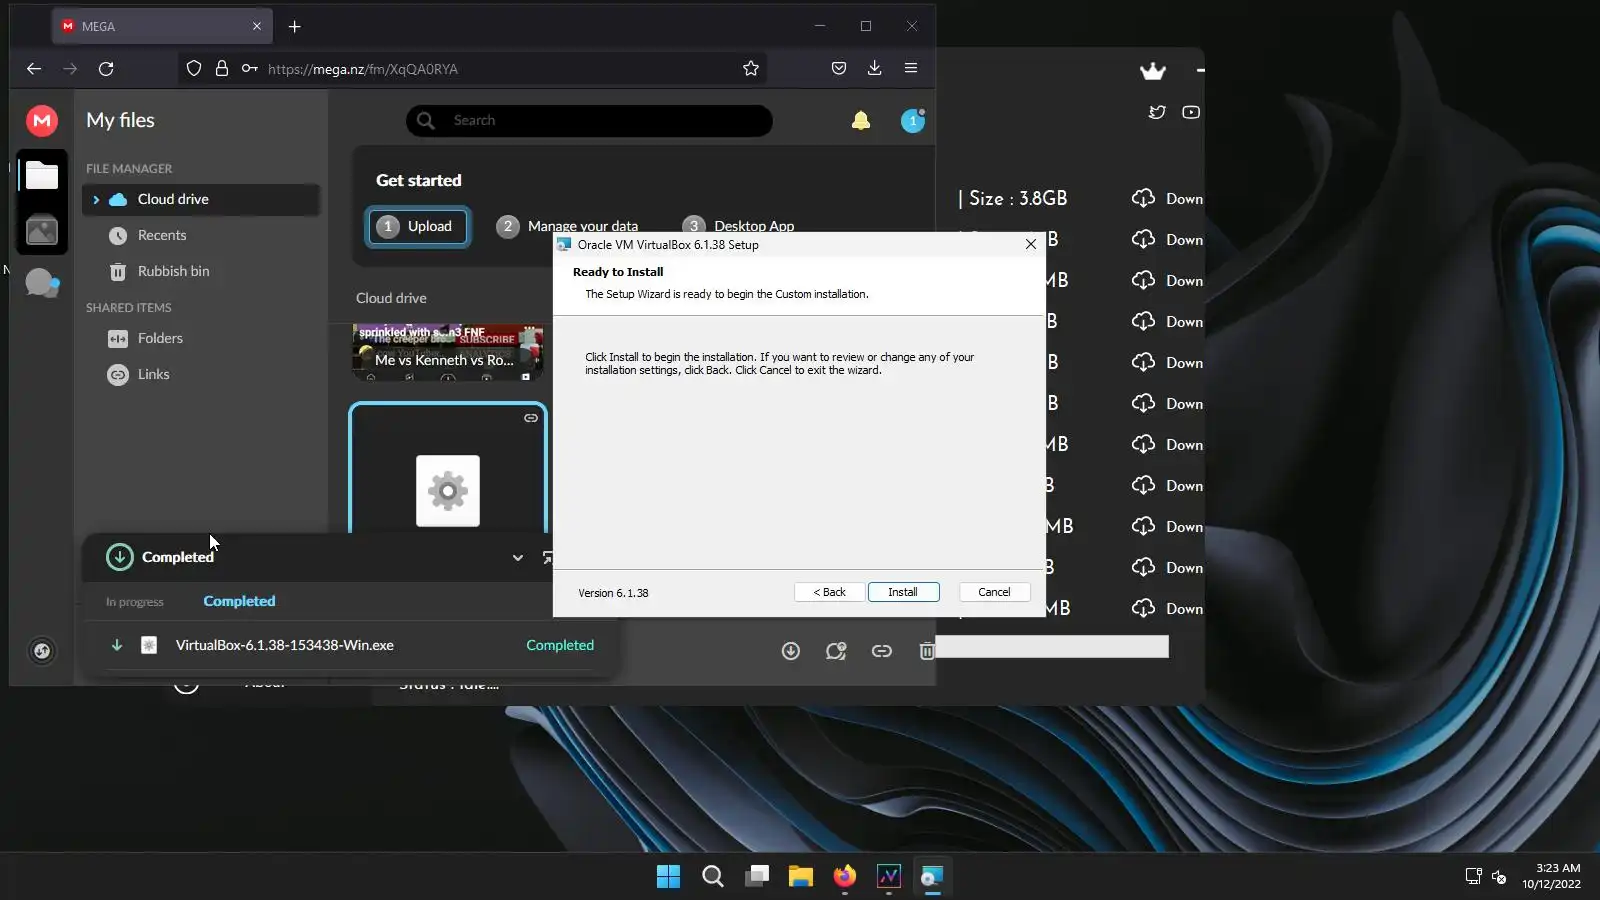
Task: Open a new Firefox tab
Action: [294, 27]
